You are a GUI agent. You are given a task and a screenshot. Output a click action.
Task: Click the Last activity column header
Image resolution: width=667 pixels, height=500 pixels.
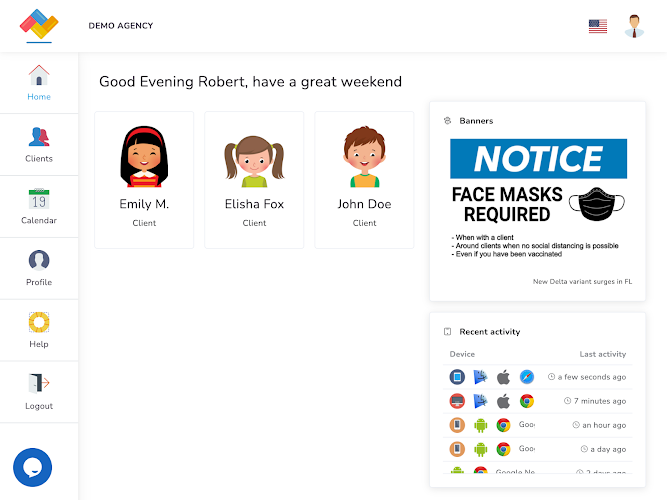[603, 354]
